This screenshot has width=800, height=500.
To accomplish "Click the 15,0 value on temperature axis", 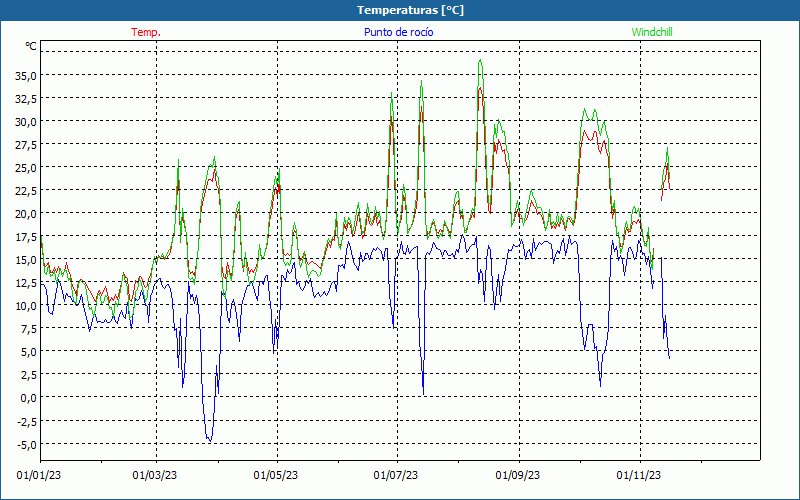I will 26,260.
